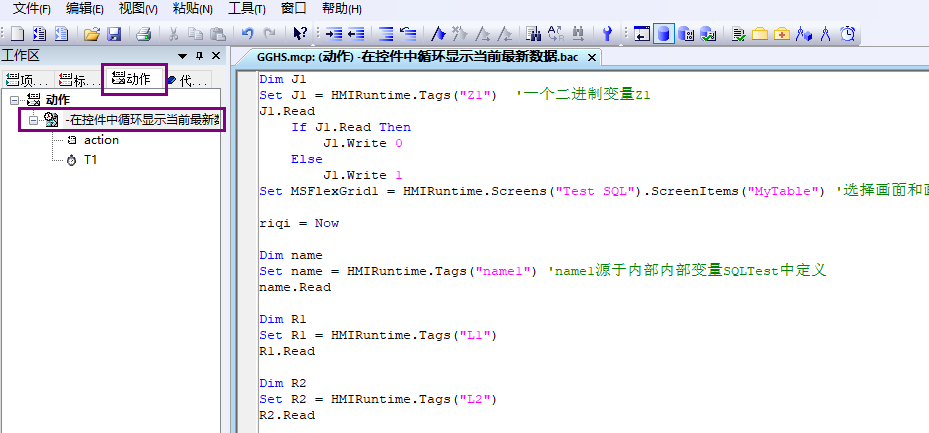This screenshot has width=929, height=433.
Task: Switch to the 项... workspace tab
Action: pos(27,81)
